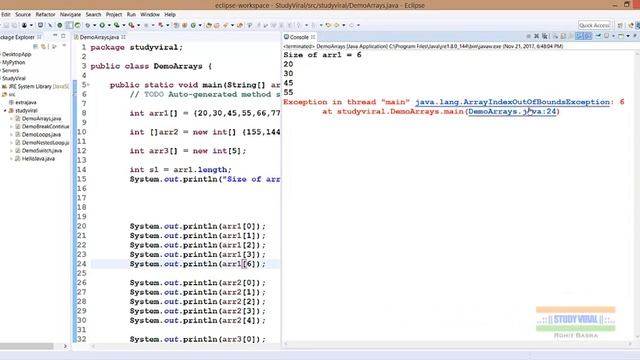Switch to Java perspective icon at top right

coord(631,25)
